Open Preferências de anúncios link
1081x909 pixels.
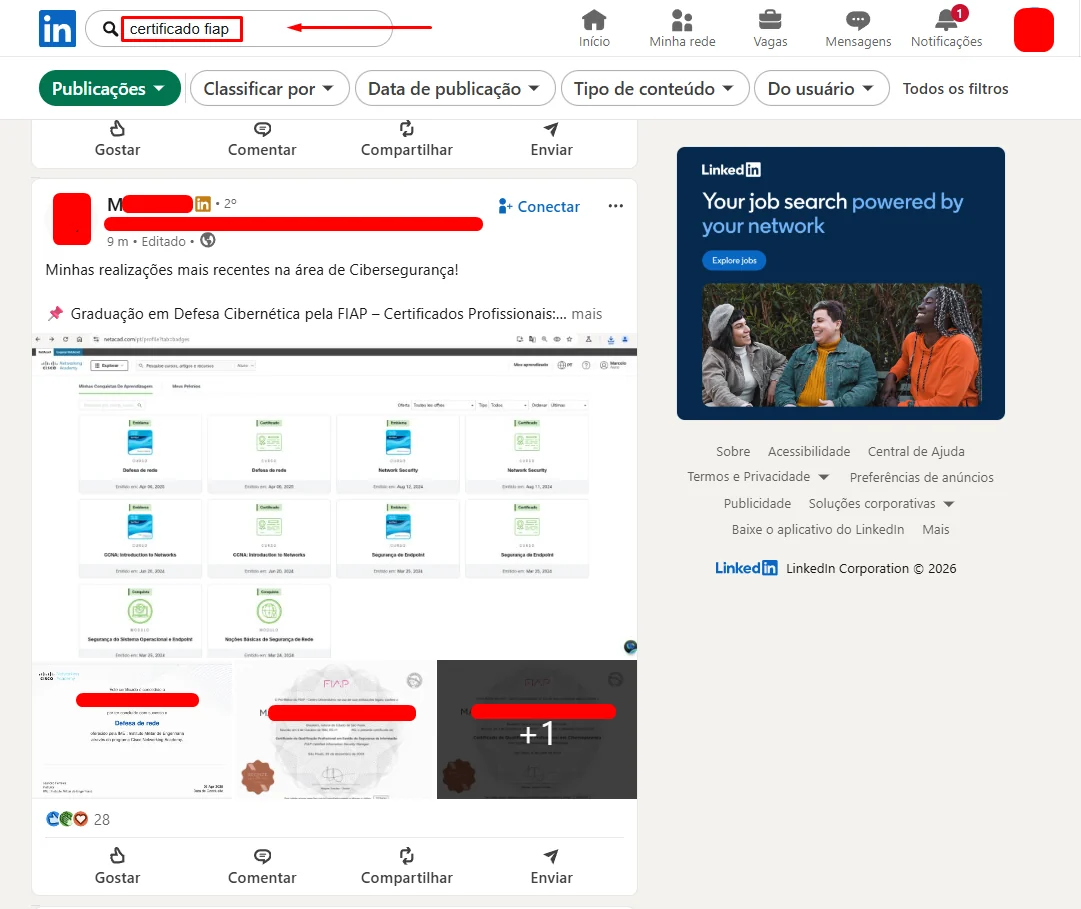coord(921,478)
